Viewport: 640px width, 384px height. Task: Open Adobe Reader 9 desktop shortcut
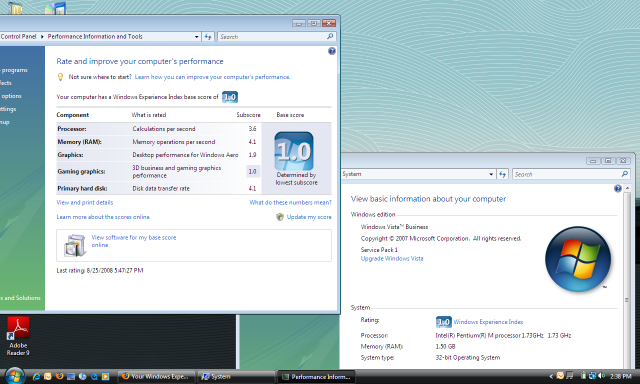pyautogui.click(x=18, y=336)
